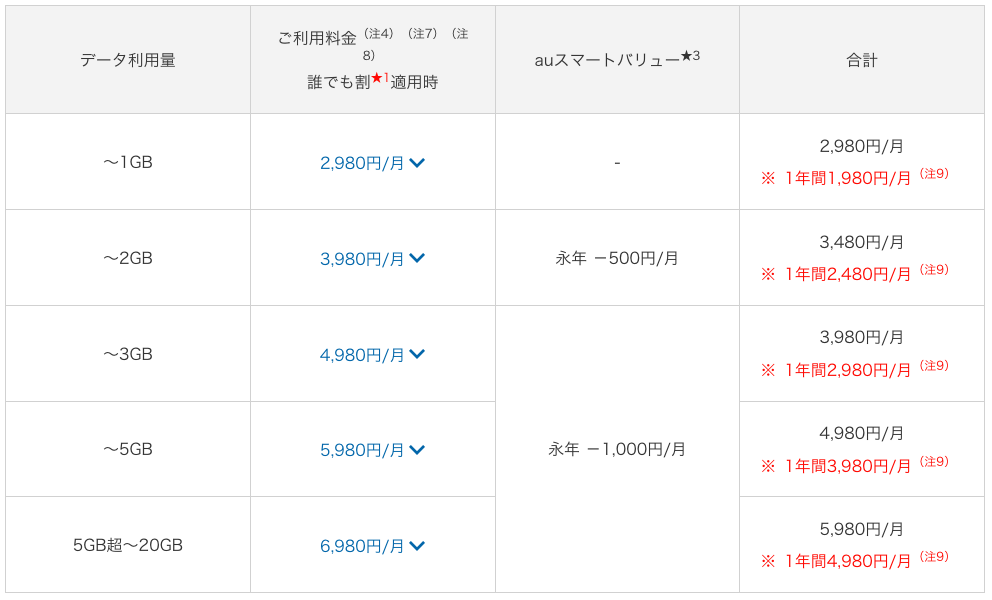Click 注9 next to 1年間4,980円/月
Image resolution: width=992 pixels, height=600 pixels.
(934, 556)
